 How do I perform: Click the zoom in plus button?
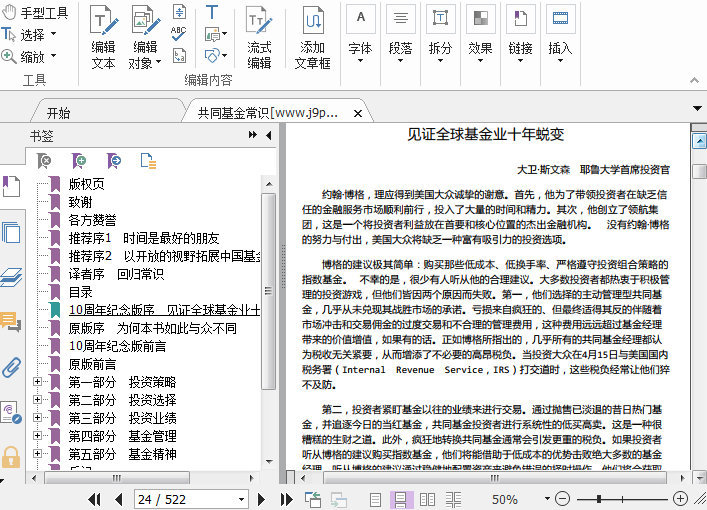click(x=681, y=499)
